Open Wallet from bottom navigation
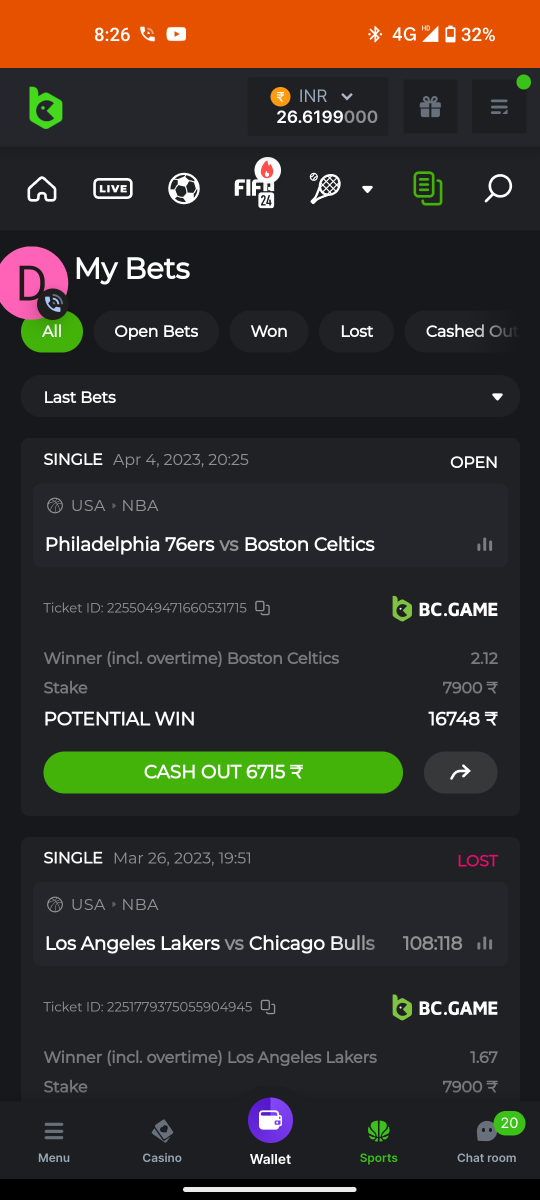This screenshot has width=540, height=1200. [x=270, y=1133]
